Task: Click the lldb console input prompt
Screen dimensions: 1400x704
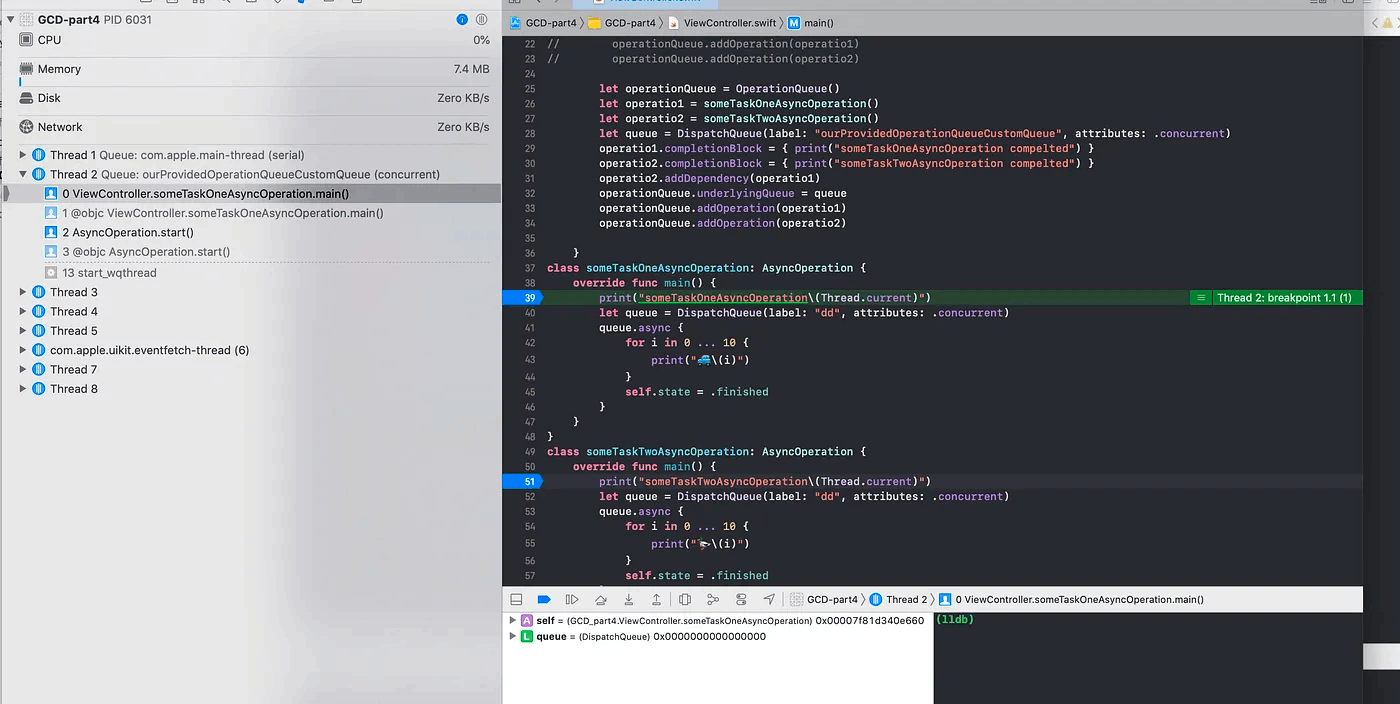Action: [955, 620]
